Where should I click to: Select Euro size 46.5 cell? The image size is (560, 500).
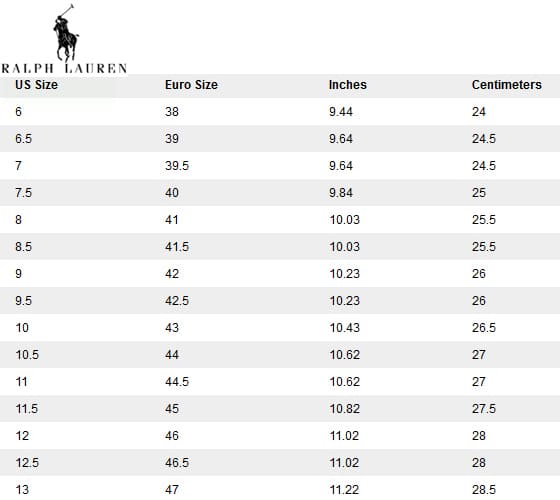177,463
